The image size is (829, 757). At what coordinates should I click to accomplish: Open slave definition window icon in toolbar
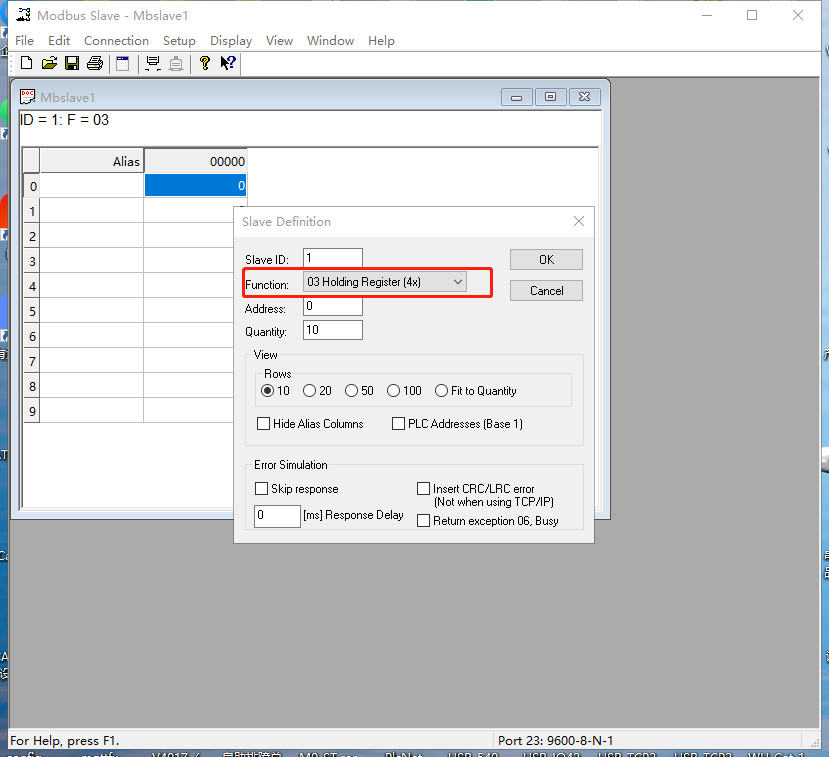tap(122, 63)
